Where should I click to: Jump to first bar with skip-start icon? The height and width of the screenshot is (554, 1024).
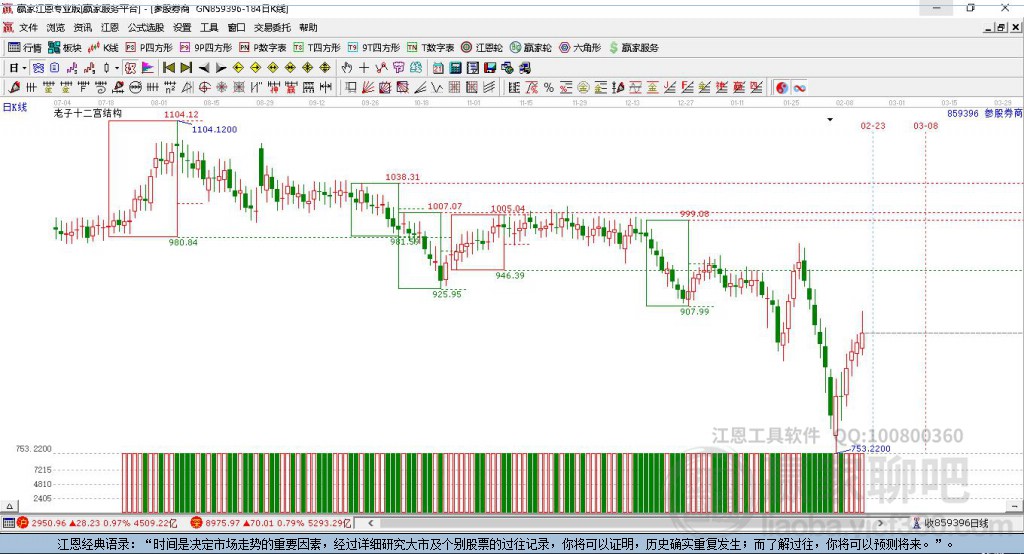(x=168, y=68)
